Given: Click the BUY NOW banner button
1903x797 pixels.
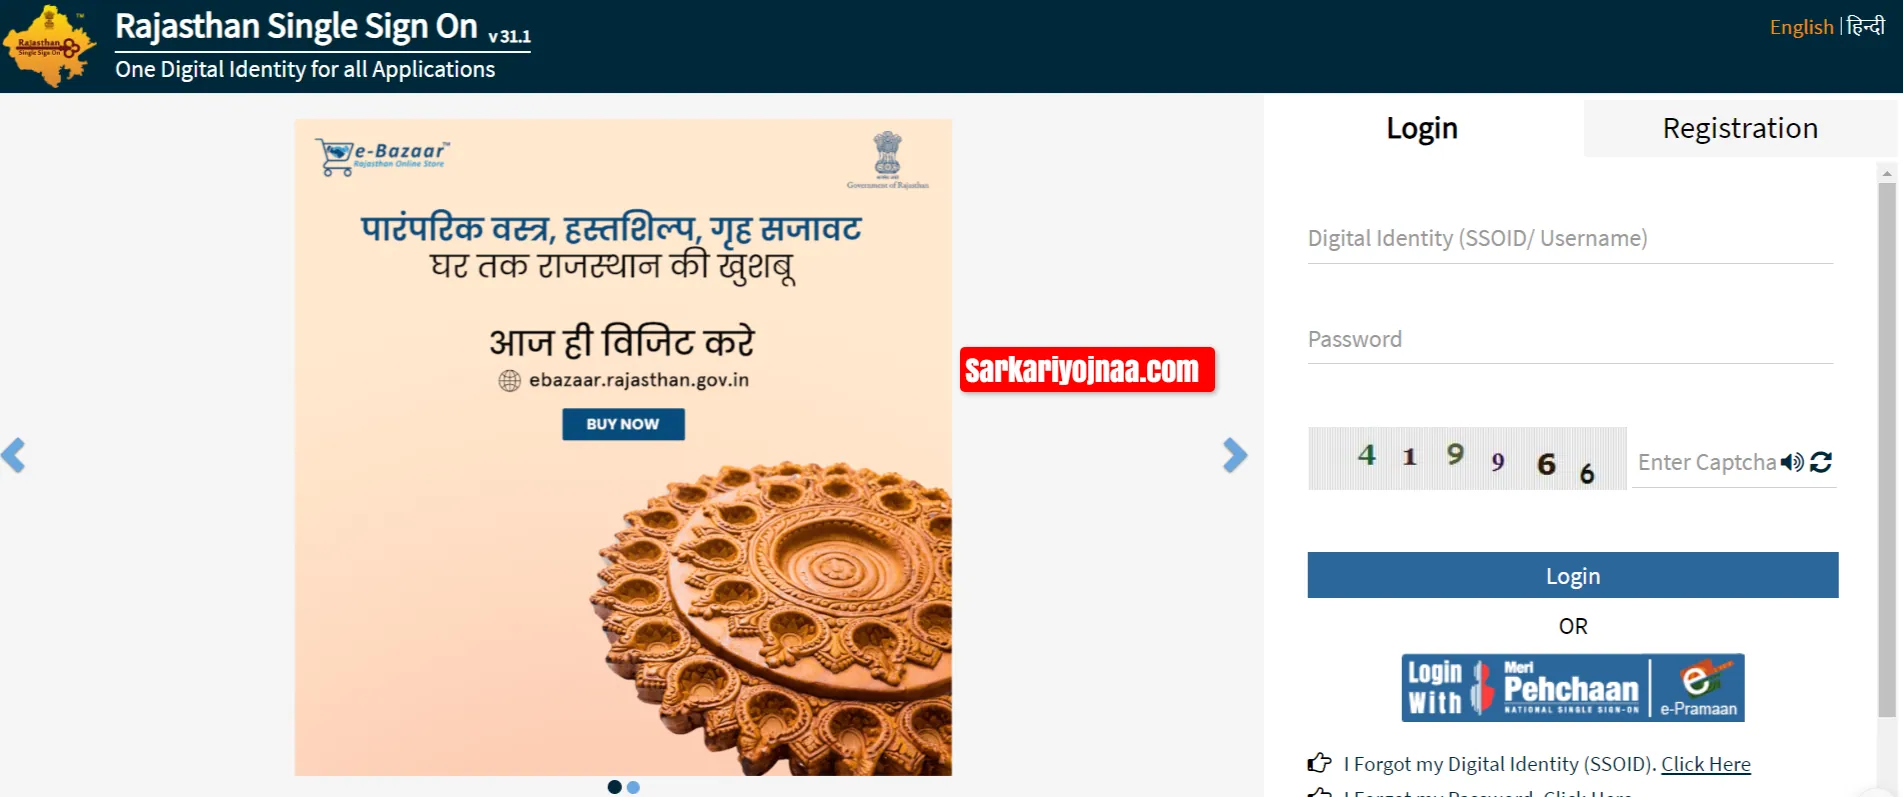Looking at the screenshot, I should coord(623,424).
